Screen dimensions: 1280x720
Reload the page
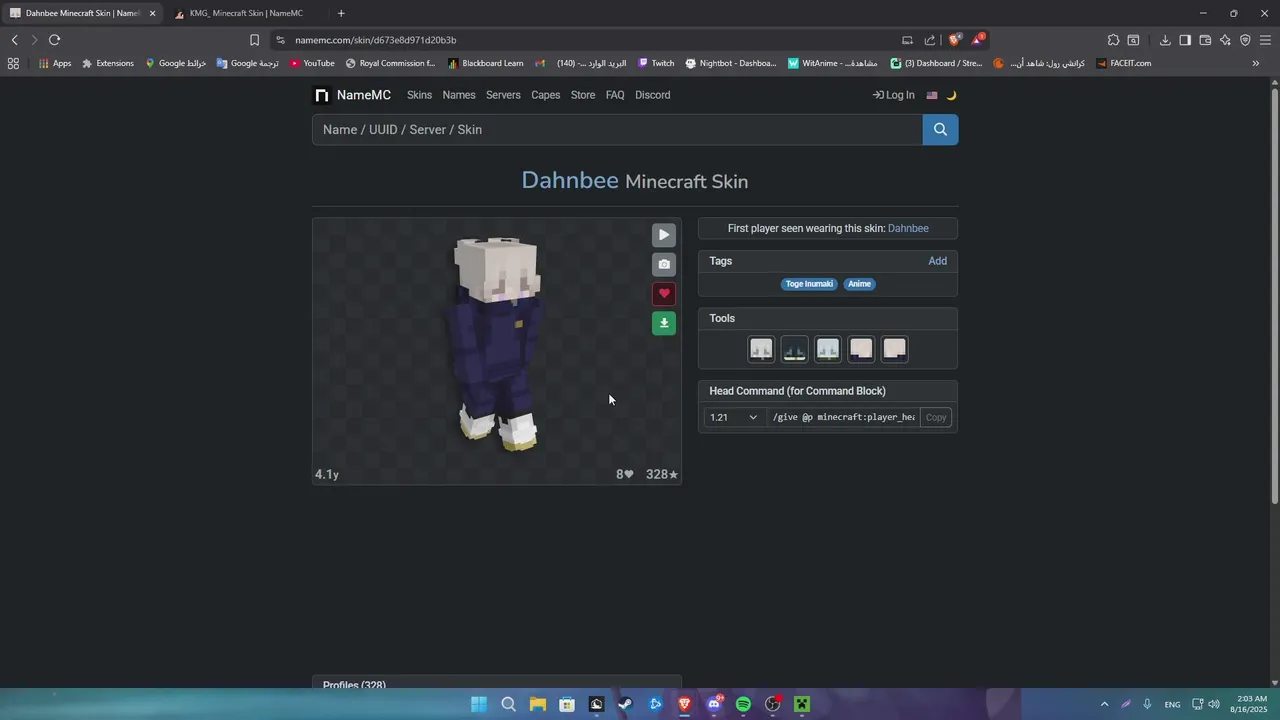coord(54,40)
